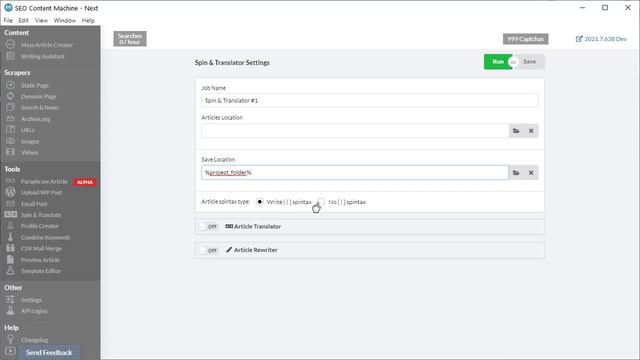
Task: Open the Settings sliders icon
Action: pyautogui.click(x=10, y=299)
